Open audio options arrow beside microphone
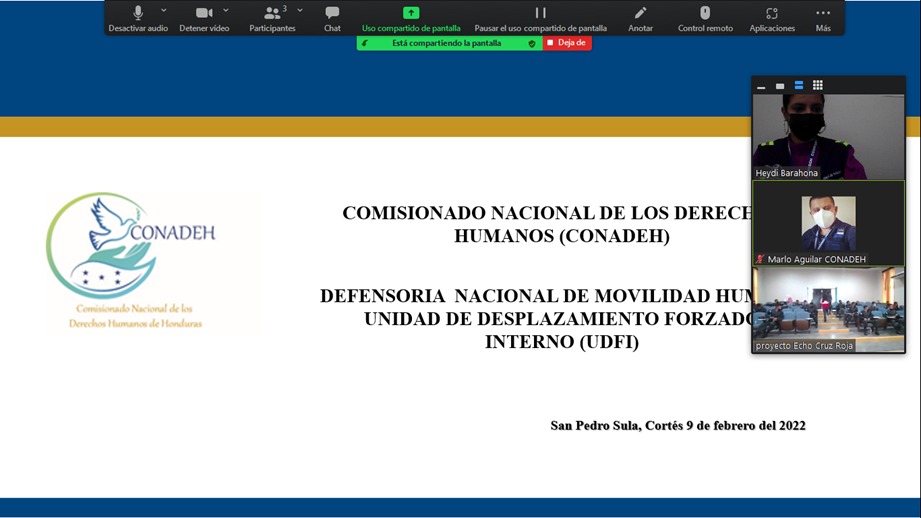The image size is (921, 518). click(x=164, y=11)
